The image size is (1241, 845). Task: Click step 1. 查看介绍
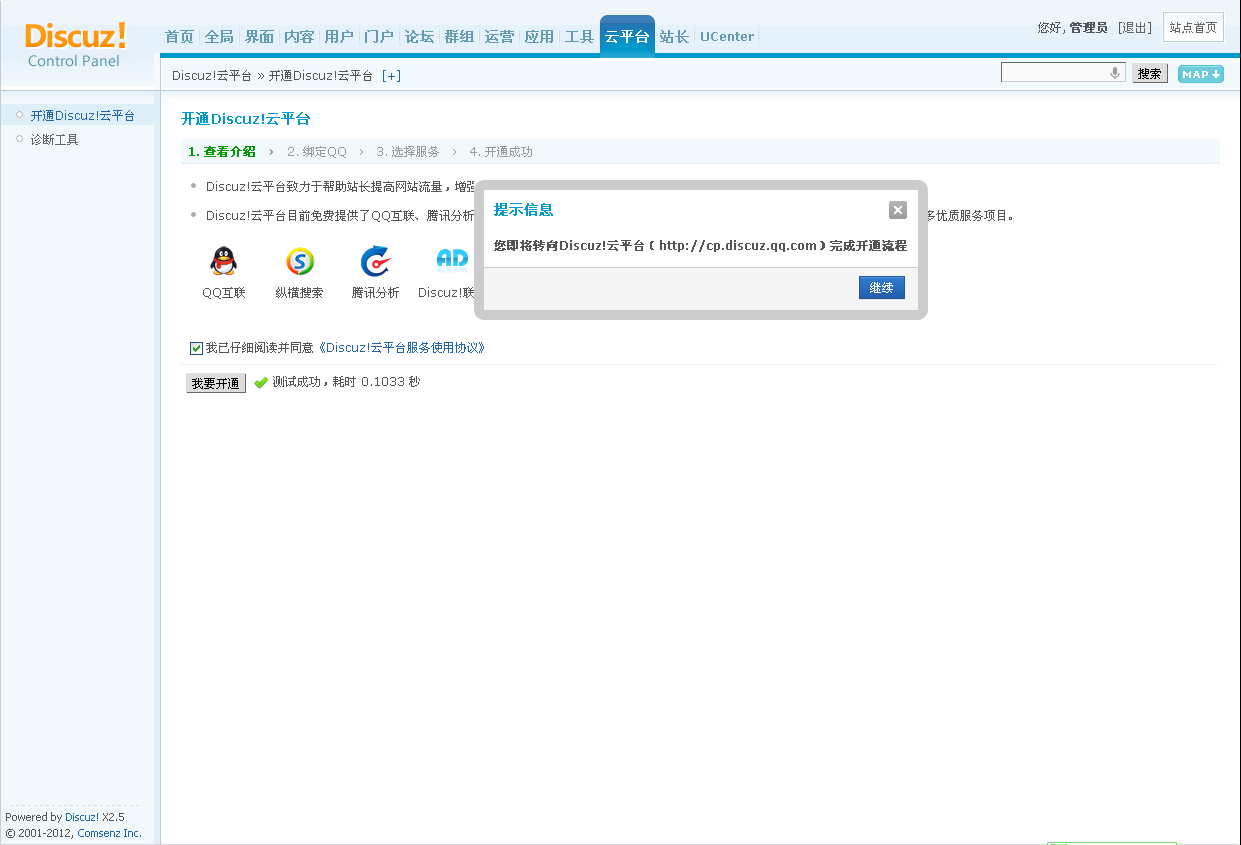coord(222,152)
